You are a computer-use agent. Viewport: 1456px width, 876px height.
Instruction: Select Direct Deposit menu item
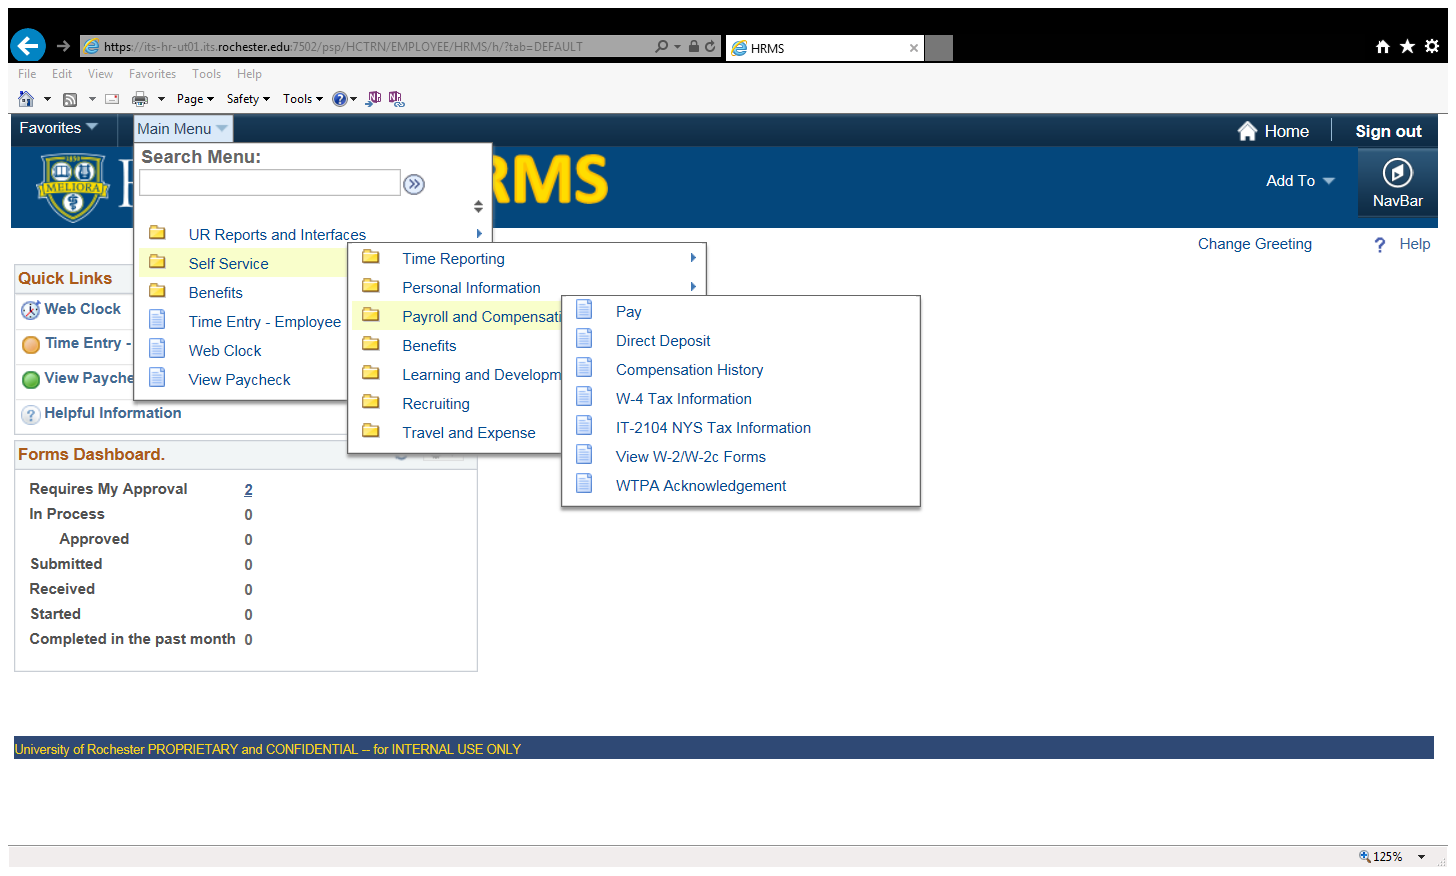click(663, 341)
